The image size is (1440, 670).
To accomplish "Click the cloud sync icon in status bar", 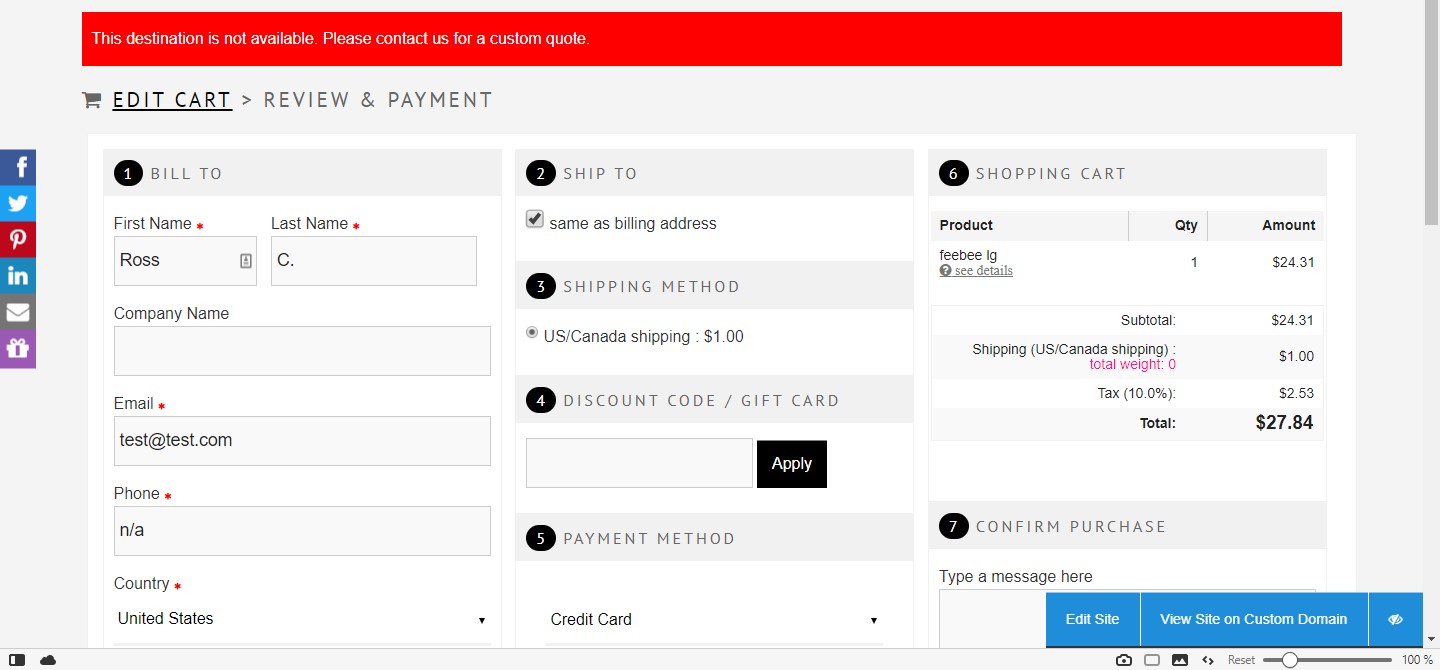I will click(x=48, y=660).
